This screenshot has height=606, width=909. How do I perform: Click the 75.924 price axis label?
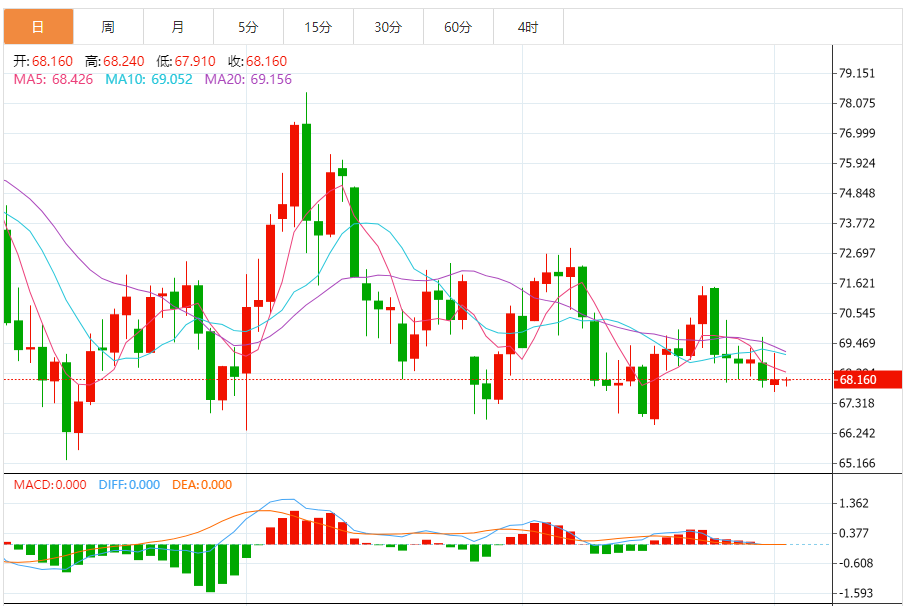(x=857, y=163)
